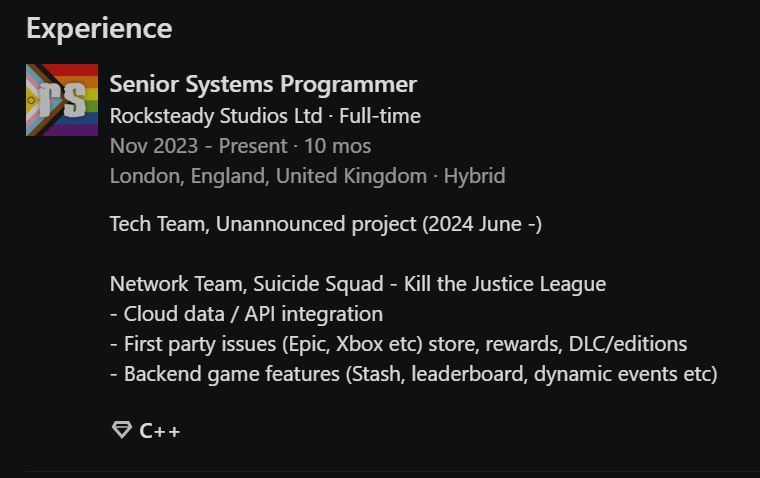Image resolution: width=760 pixels, height=478 pixels.
Task: Click the Experience section heading
Action: [x=99, y=28]
